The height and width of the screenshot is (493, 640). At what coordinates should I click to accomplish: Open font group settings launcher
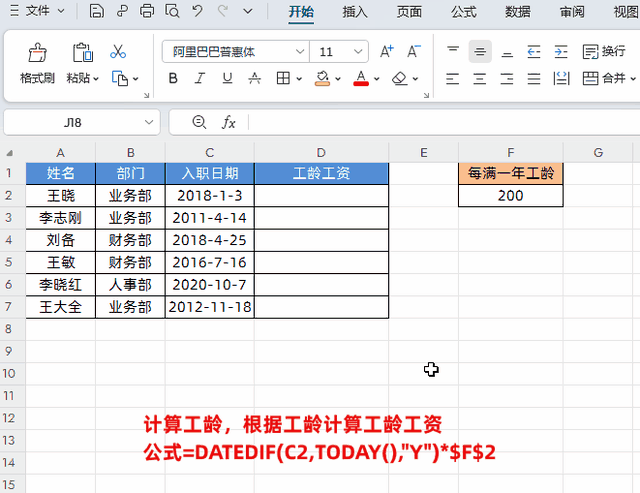point(426,95)
